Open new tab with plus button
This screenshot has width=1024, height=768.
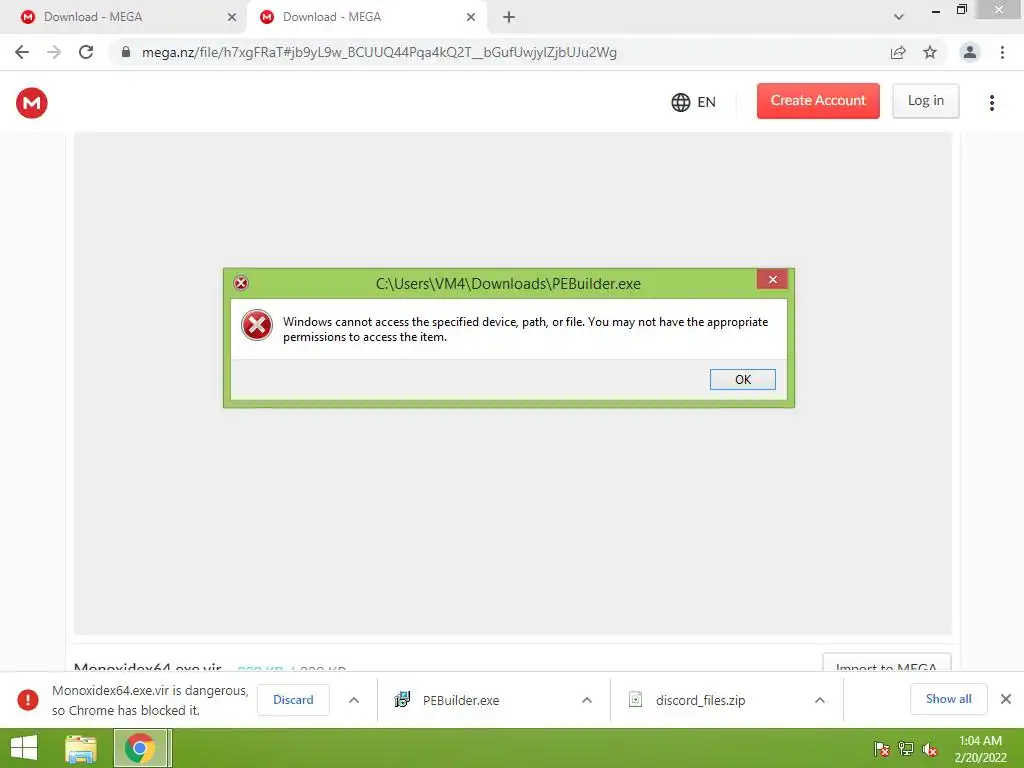(509, 17)
